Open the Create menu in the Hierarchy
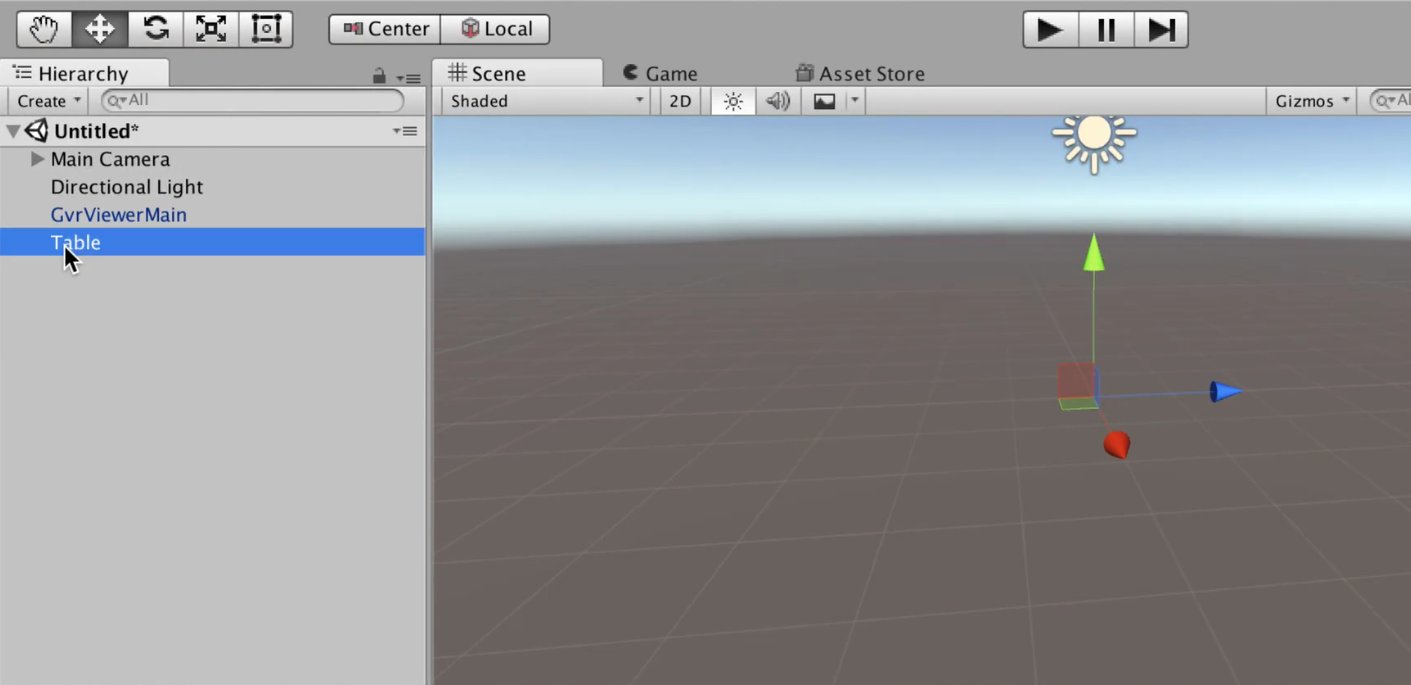This screenshot has width=1411, height=685. click(x=46, y=100)
